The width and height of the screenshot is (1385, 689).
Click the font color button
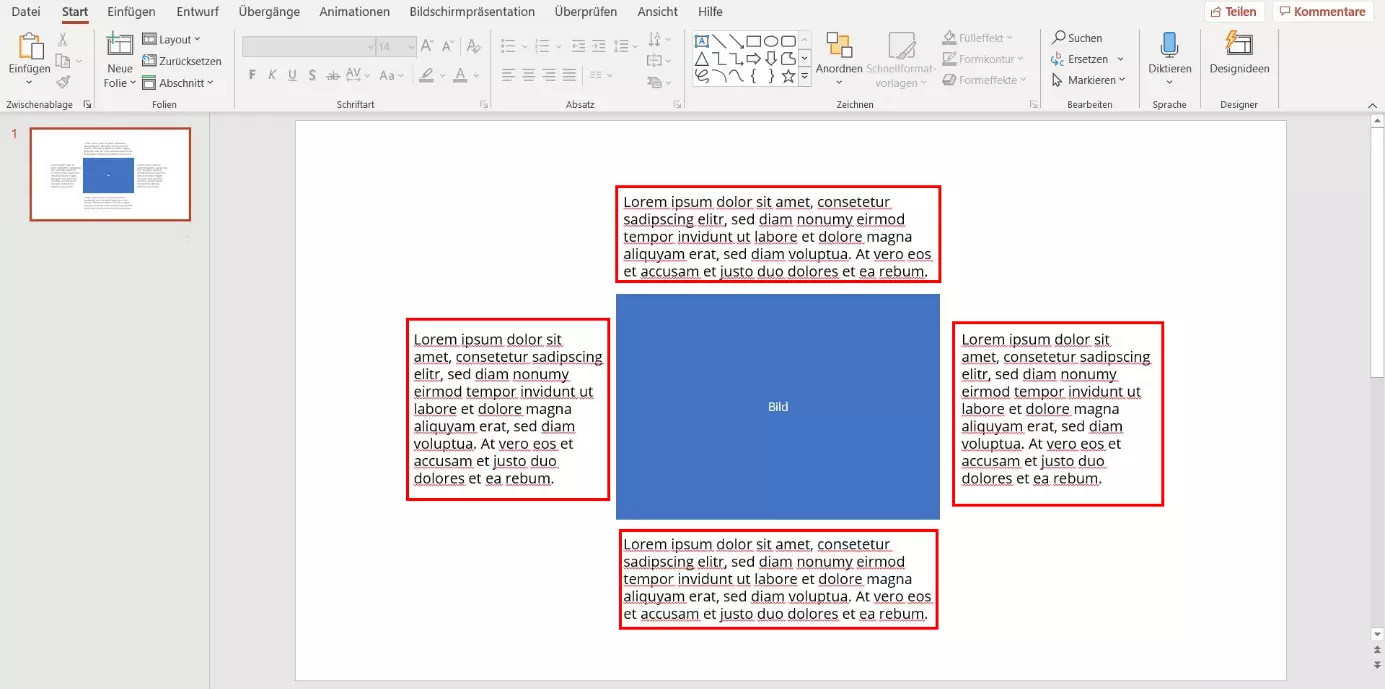[460, 75]
